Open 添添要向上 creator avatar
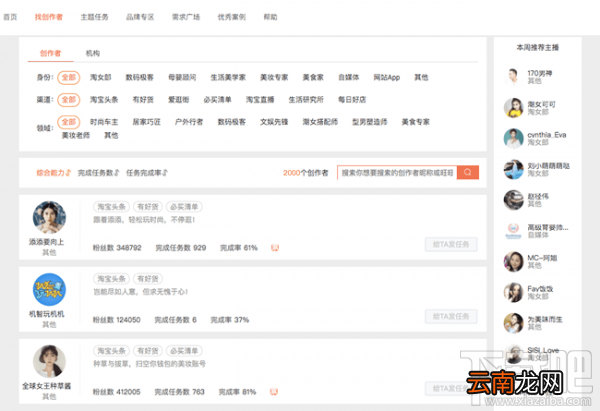This screenshot has width=600, height=411. [x=49, y=217]
